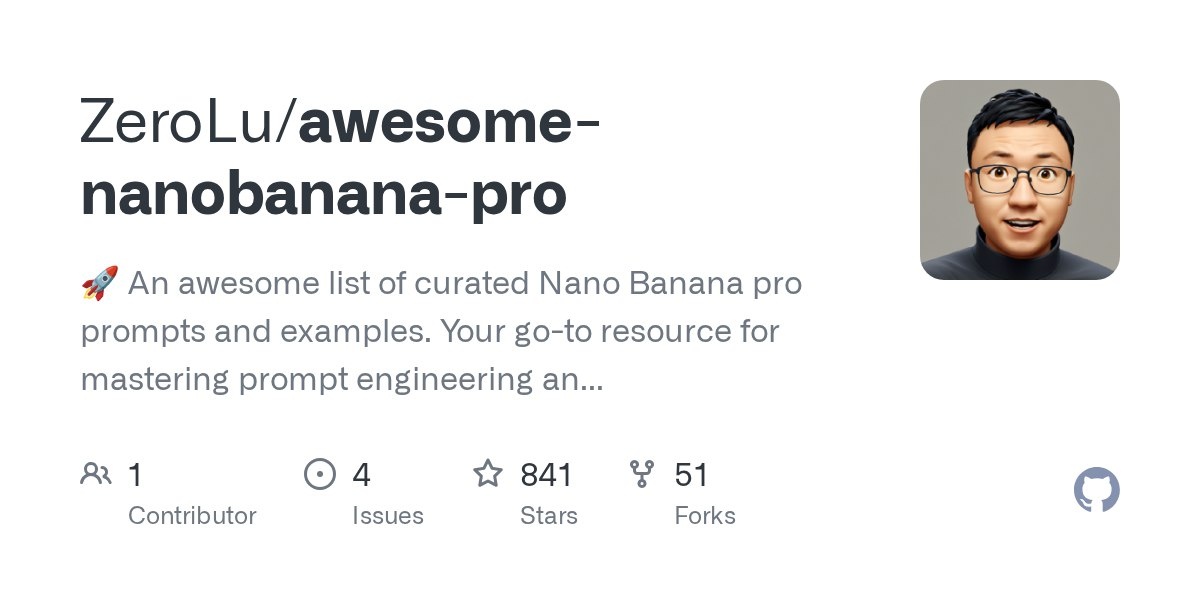
Task: Open the awesome-nanobanana-pro repository name
Action: [449, 122]
